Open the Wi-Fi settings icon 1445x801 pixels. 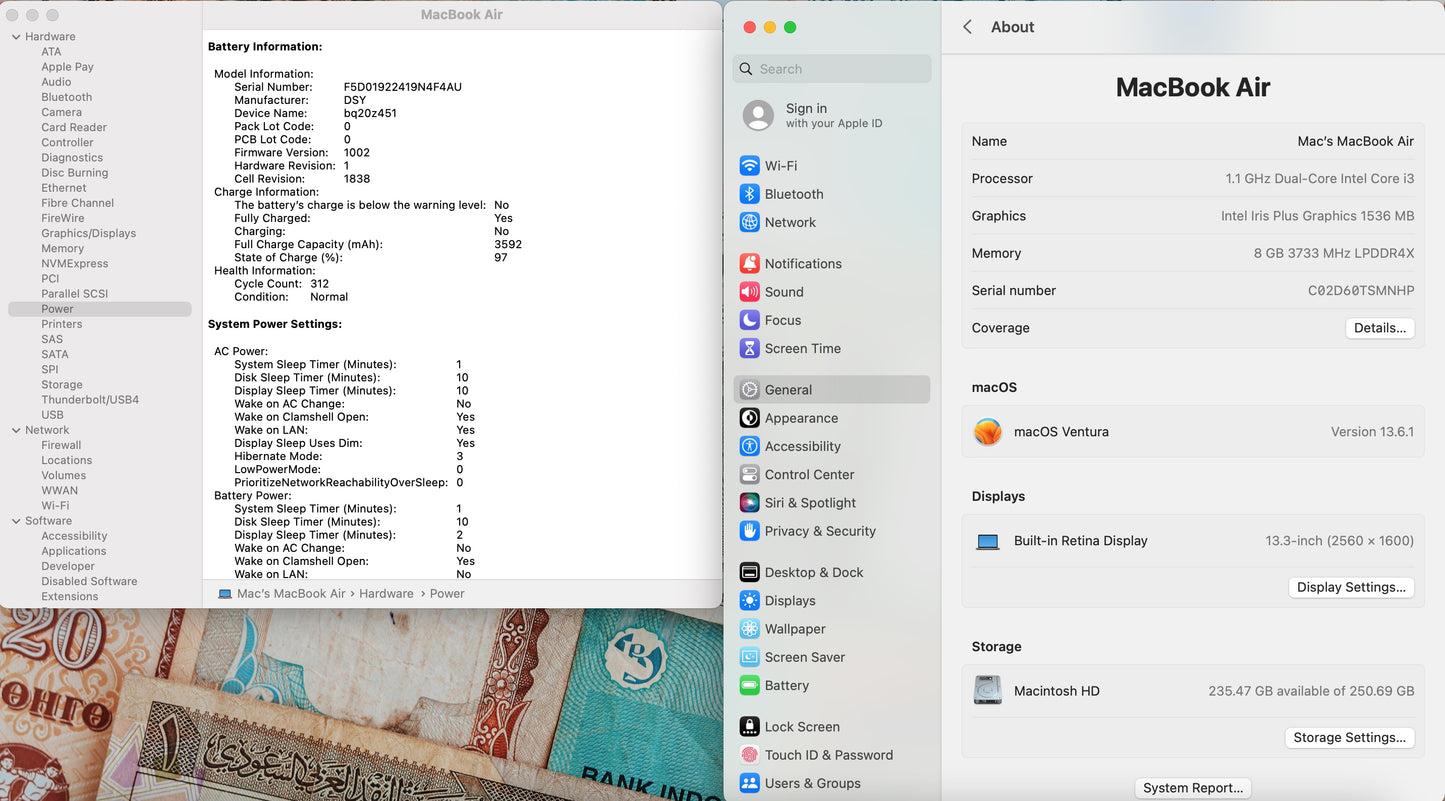(x=749, y=166)
